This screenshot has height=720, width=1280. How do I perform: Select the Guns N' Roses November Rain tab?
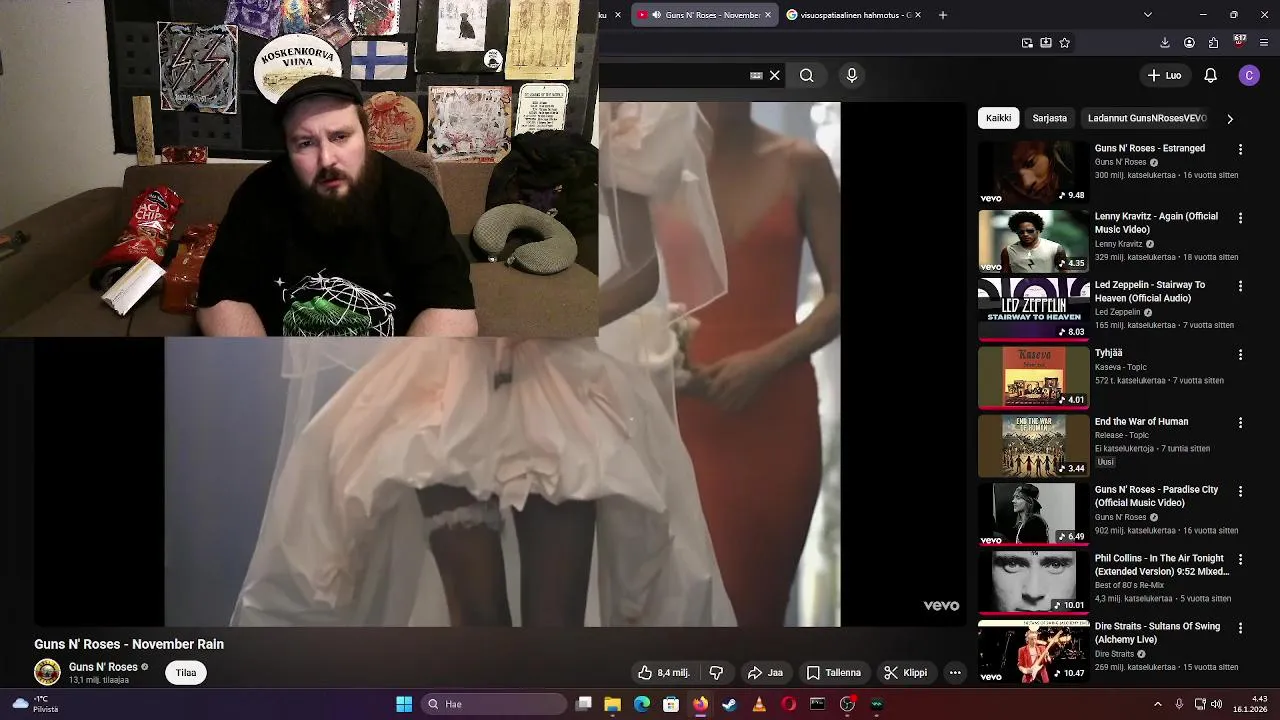click(x=705, y=15)
